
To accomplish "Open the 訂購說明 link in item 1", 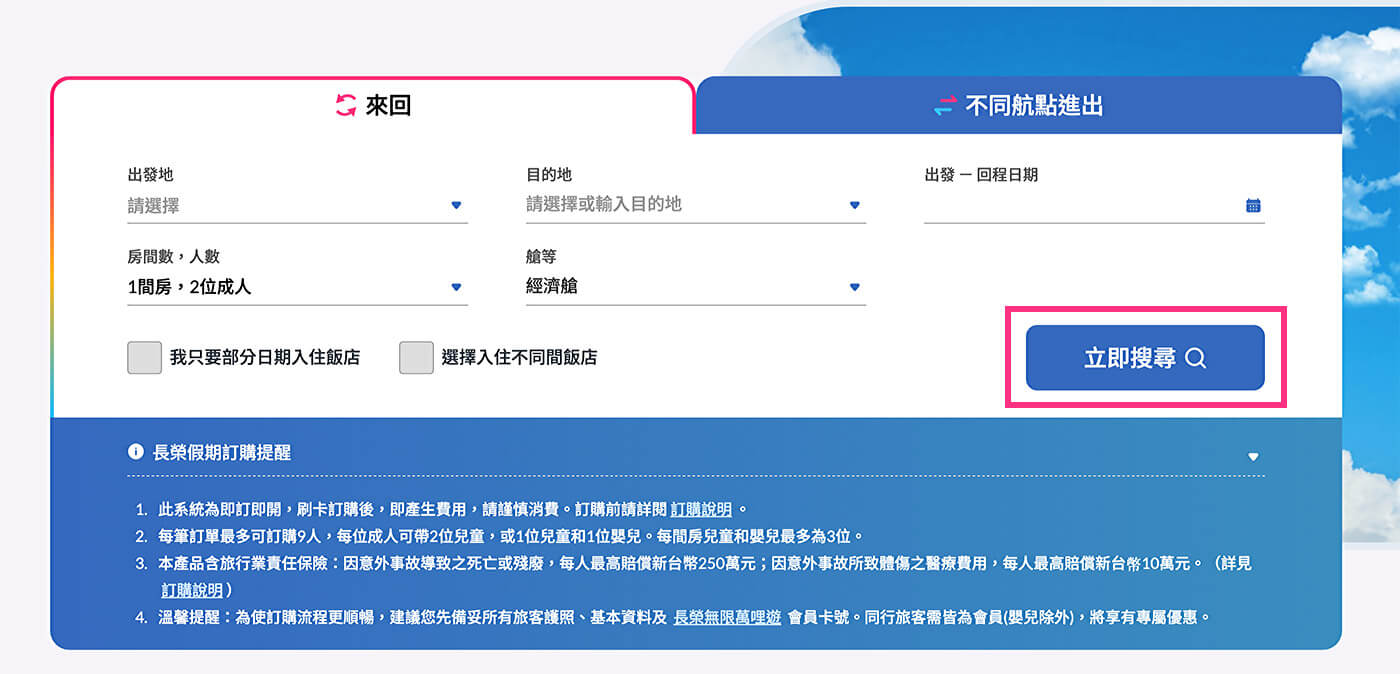I will click(x=701, y=509).
